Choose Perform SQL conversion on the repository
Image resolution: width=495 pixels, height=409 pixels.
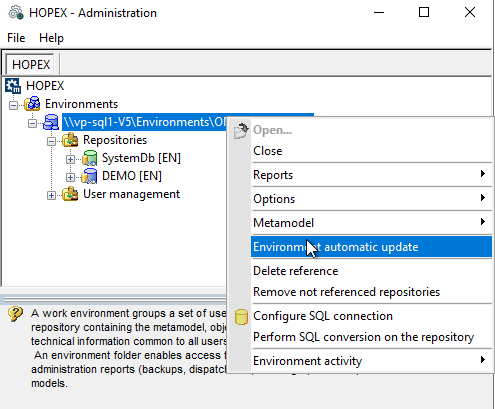pyautogui.click(x=371, y=337)
